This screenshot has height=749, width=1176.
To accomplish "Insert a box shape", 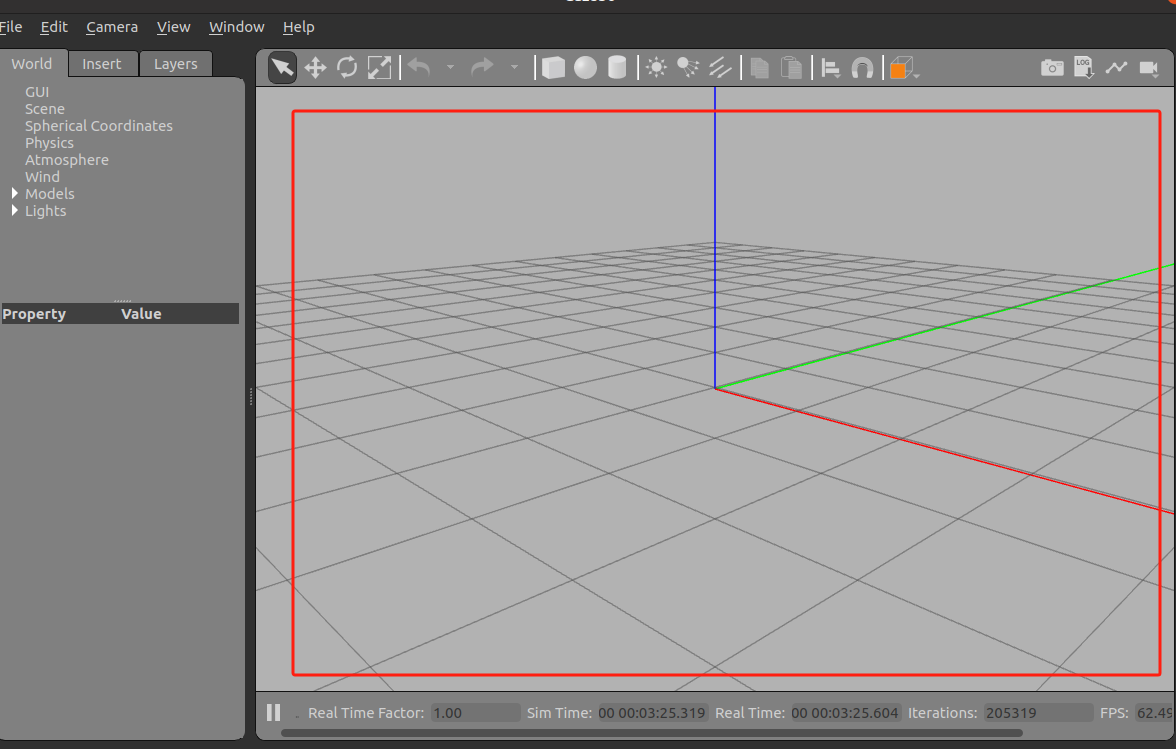I will [554, 68].
